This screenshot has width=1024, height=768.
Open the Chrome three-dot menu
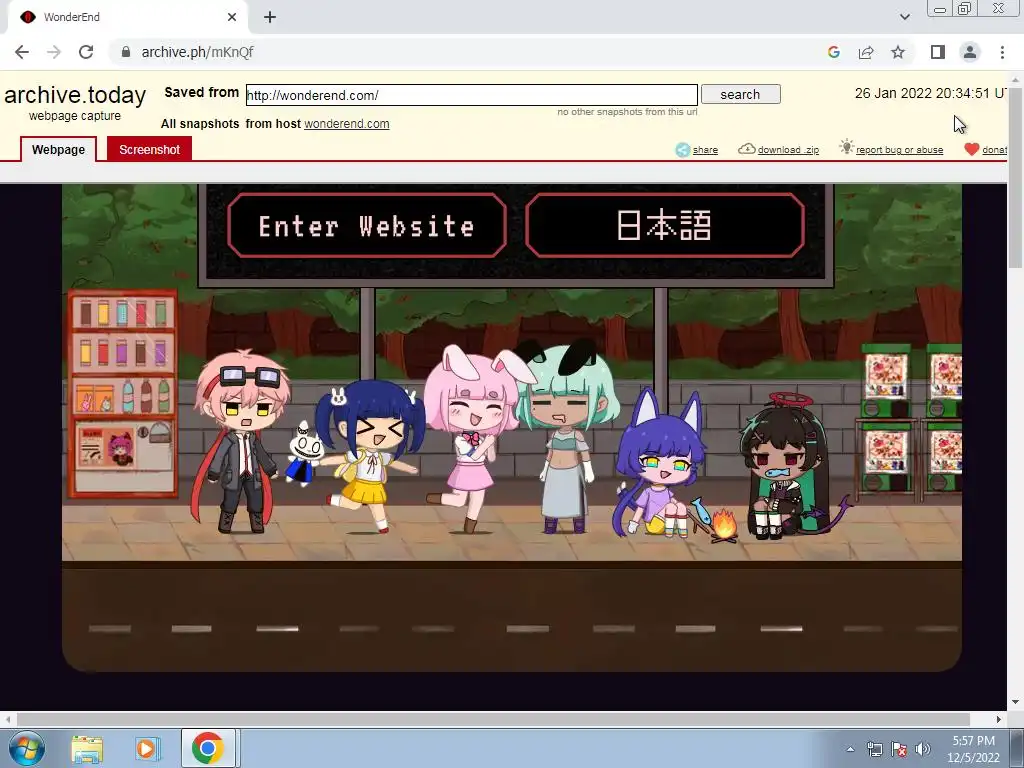[x=1002, y=52]
